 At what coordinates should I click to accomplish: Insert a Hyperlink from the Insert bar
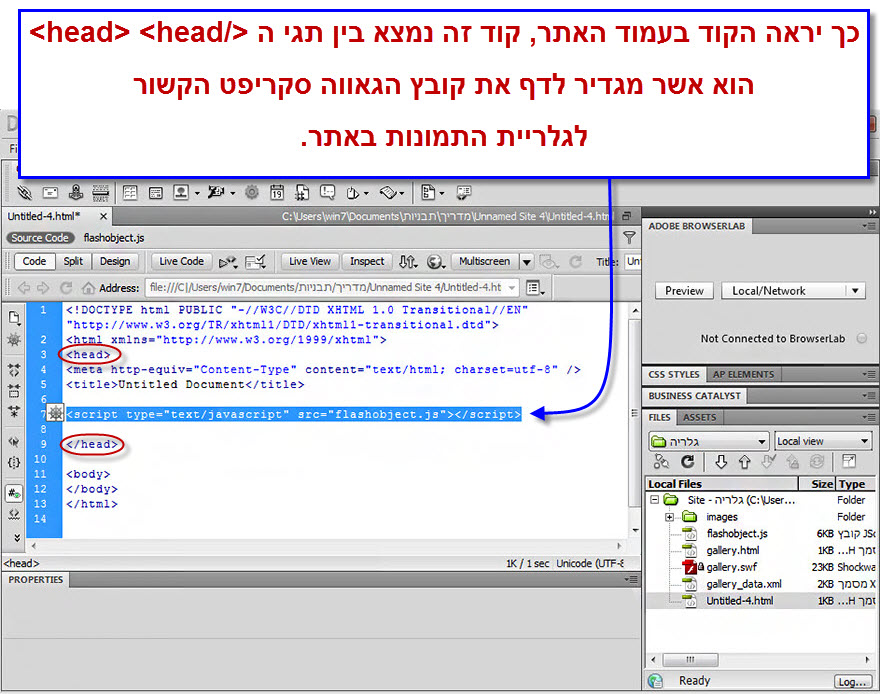coord(24,193)
